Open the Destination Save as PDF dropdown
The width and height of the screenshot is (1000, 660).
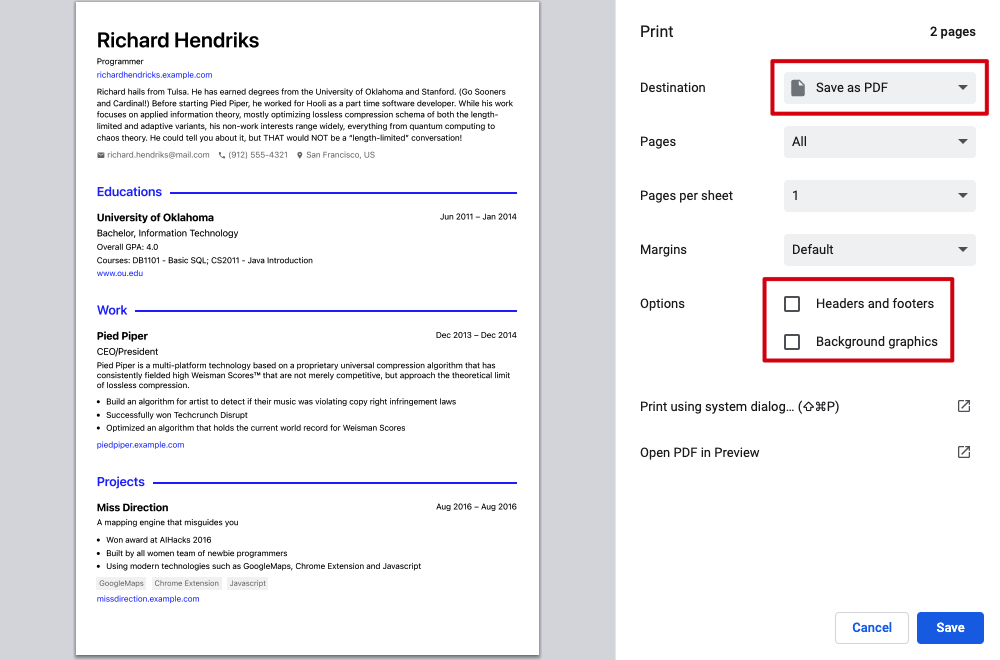point(879,88)
